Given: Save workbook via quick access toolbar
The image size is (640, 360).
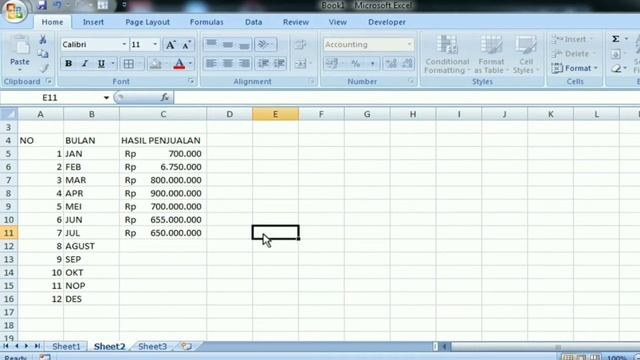Looking at the screenshot, I should click(x=41, y=5).
